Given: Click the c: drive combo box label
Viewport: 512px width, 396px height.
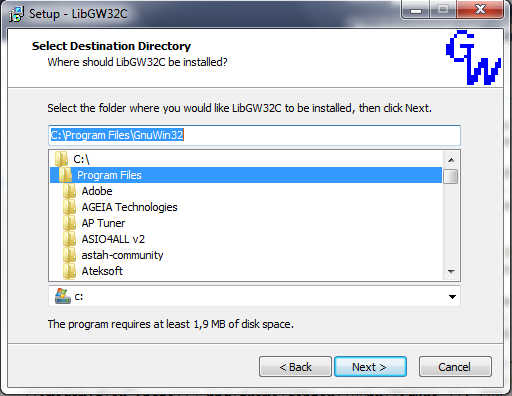Looking at the screenshot, I should pos(79,296).
